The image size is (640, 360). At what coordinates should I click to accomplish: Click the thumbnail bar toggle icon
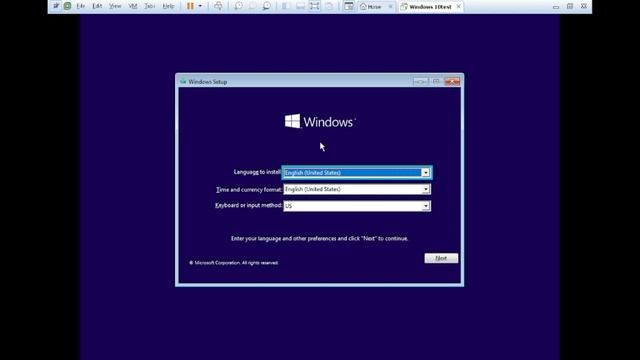pos(300,6)
